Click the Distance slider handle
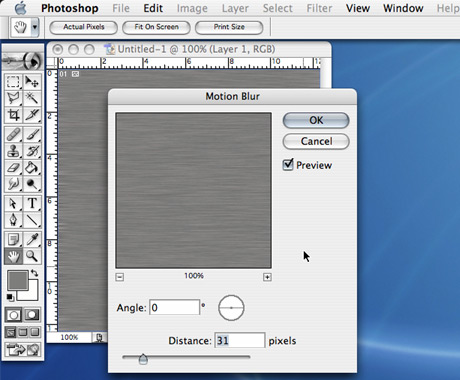Screen dimensions: 460x380 tap(143, 359)
